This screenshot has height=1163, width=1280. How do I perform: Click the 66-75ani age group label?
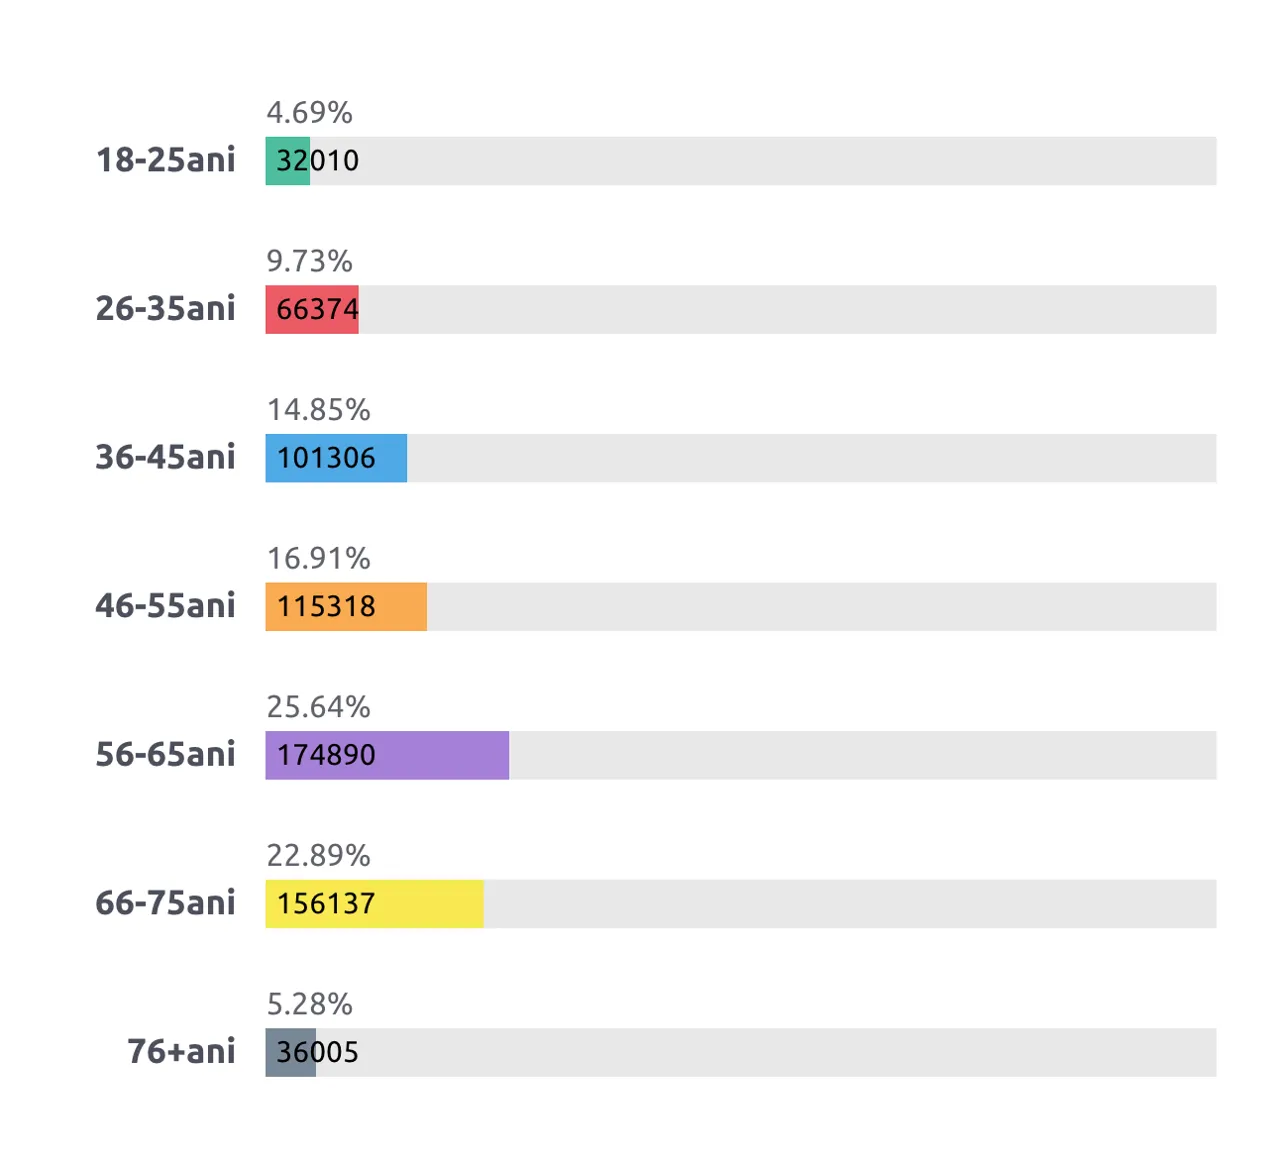coord(166,903)
